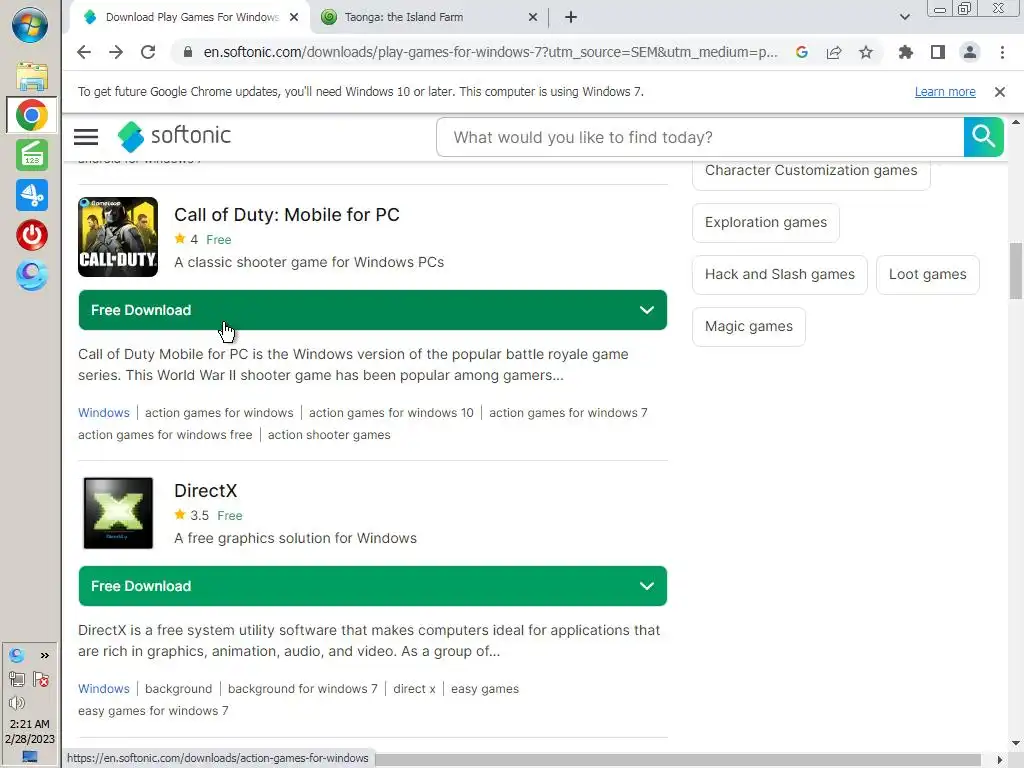Toggle the Chrome side panel icon

click(x=938, y=52)
